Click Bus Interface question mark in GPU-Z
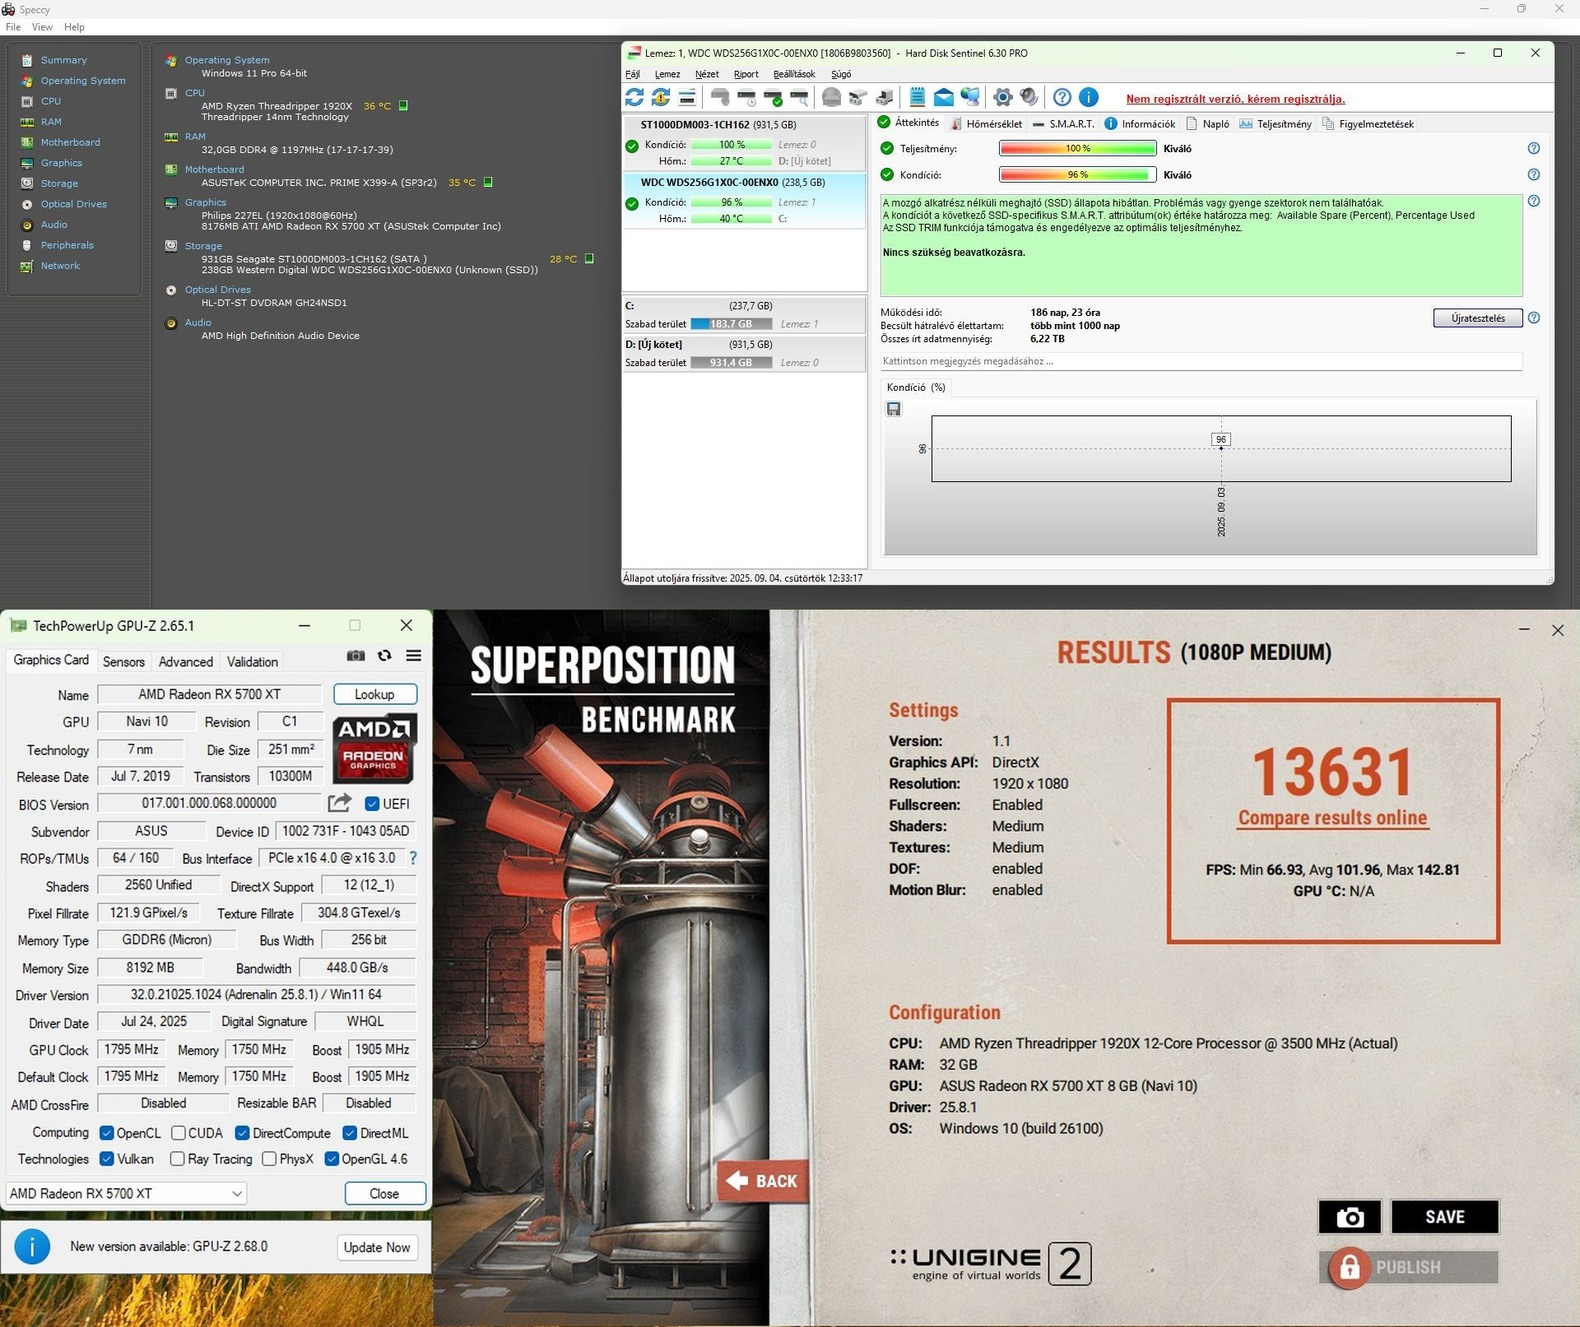 (x=413, y=858)
